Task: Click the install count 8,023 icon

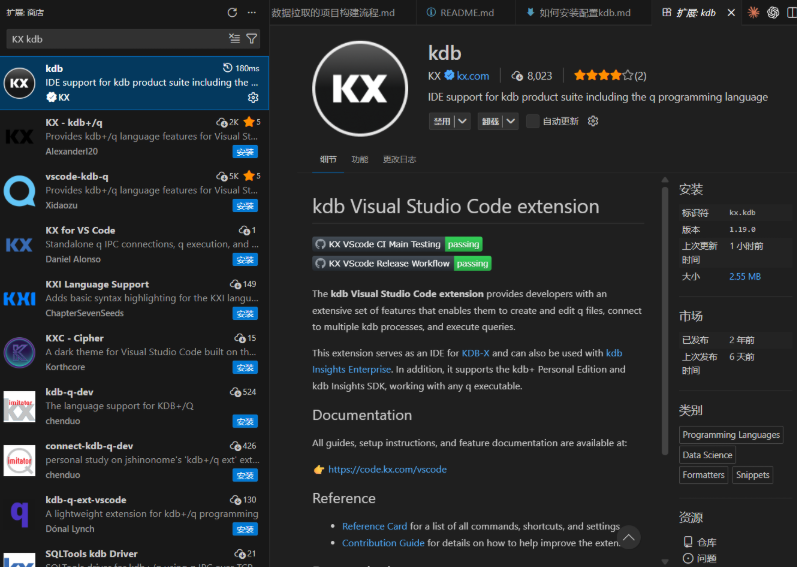Action: [x=517, y=76]
